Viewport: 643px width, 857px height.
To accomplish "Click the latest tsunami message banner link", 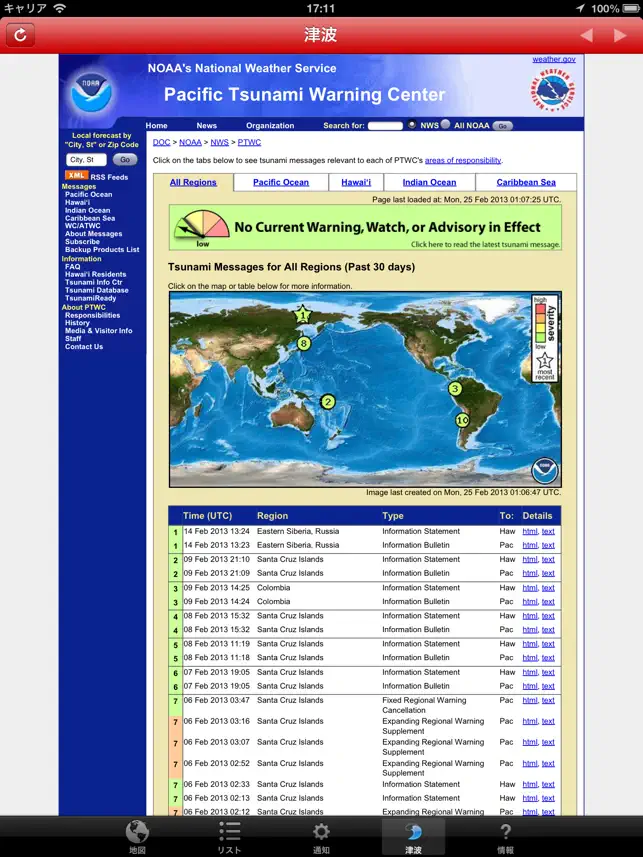I will [486, 244].
